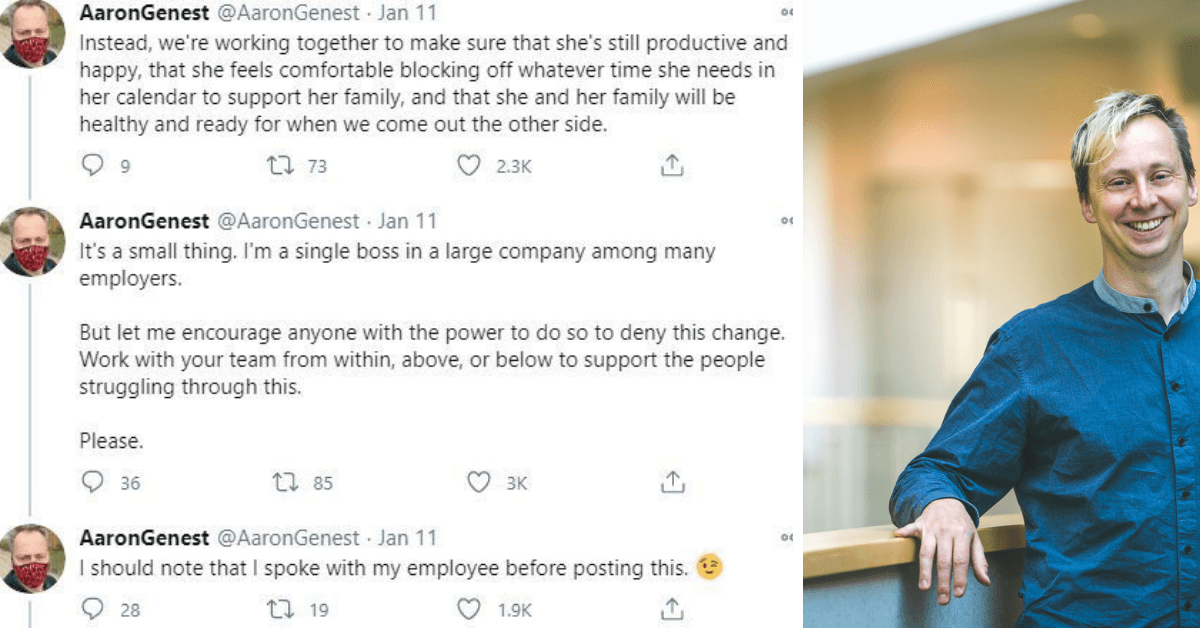Screen dimensions: 1200x628
Task: Open more options on the first tweet
Action: (x=785, y=12)
